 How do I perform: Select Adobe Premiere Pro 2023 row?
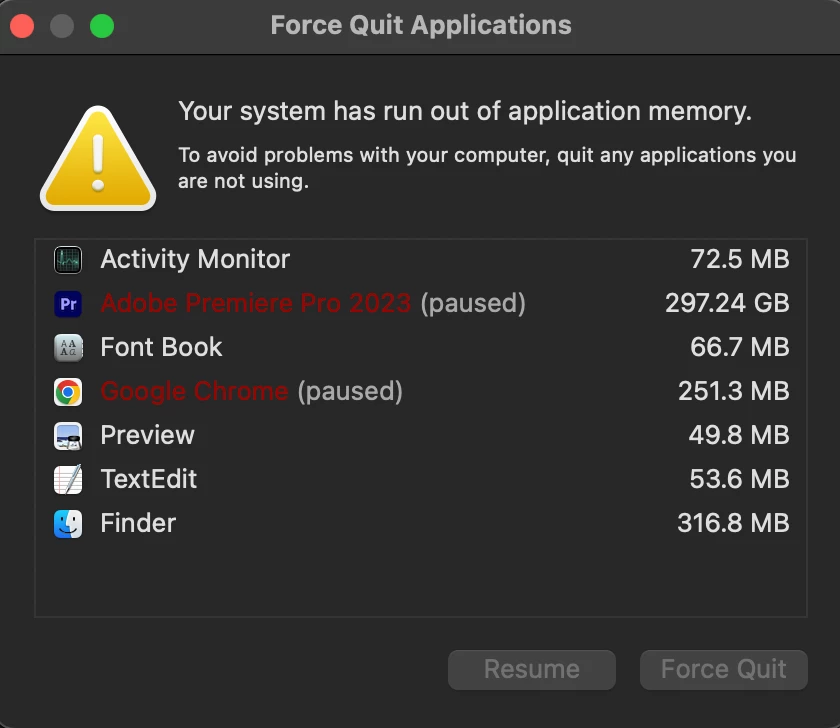click(x=421, y=303)
